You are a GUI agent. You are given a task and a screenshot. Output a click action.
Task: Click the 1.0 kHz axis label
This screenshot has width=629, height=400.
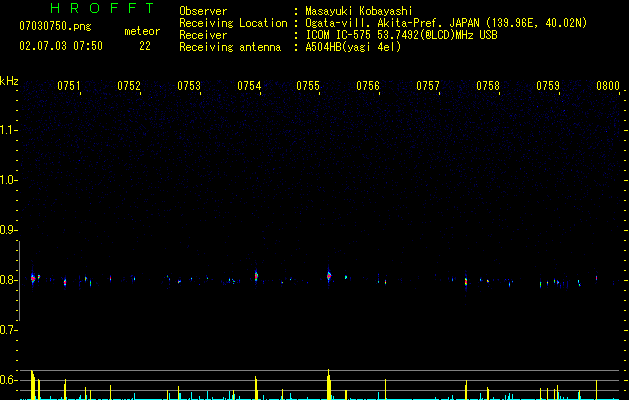coord(8,180)
